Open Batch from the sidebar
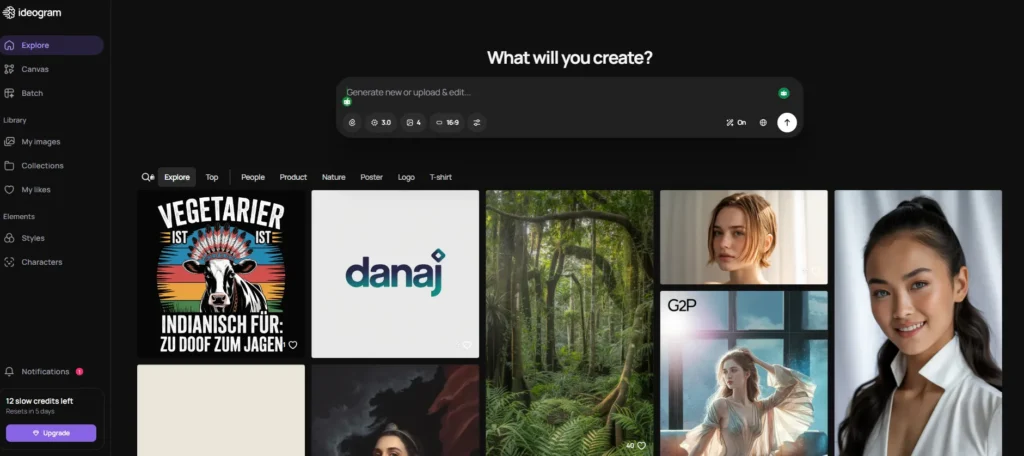Viewport: 1024px width, 456px height. [x=32, y=93]
